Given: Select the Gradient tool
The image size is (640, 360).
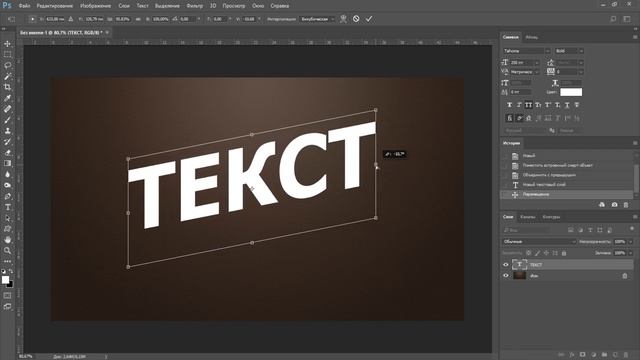Looking at the screenshot, I should click(x=7, y=163).
